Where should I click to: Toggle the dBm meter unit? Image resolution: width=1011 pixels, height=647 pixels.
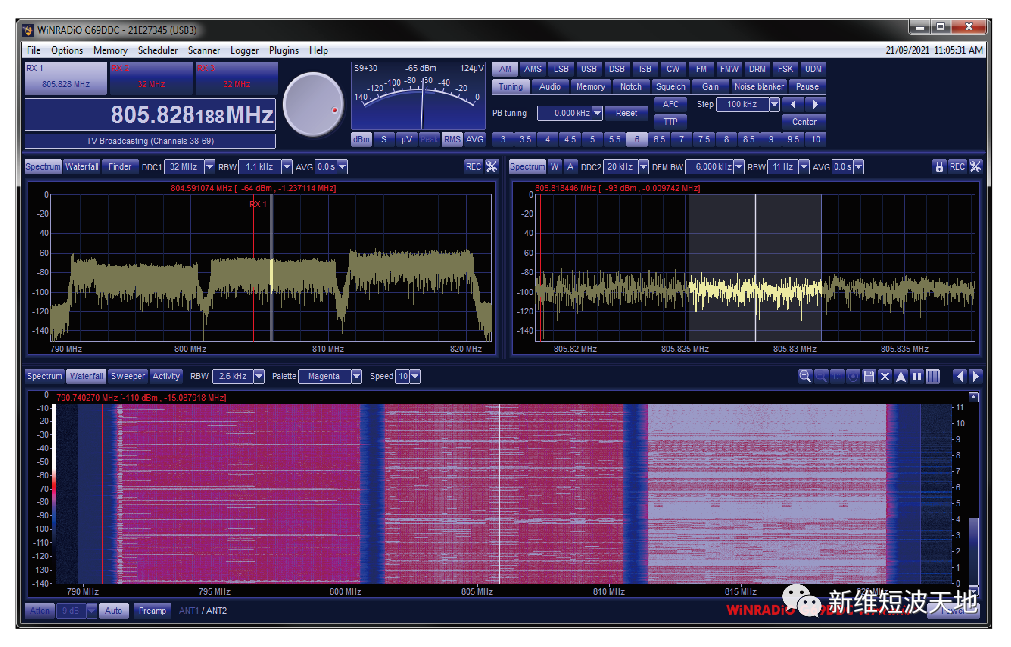pyautogui.click(x=362, y=139)
